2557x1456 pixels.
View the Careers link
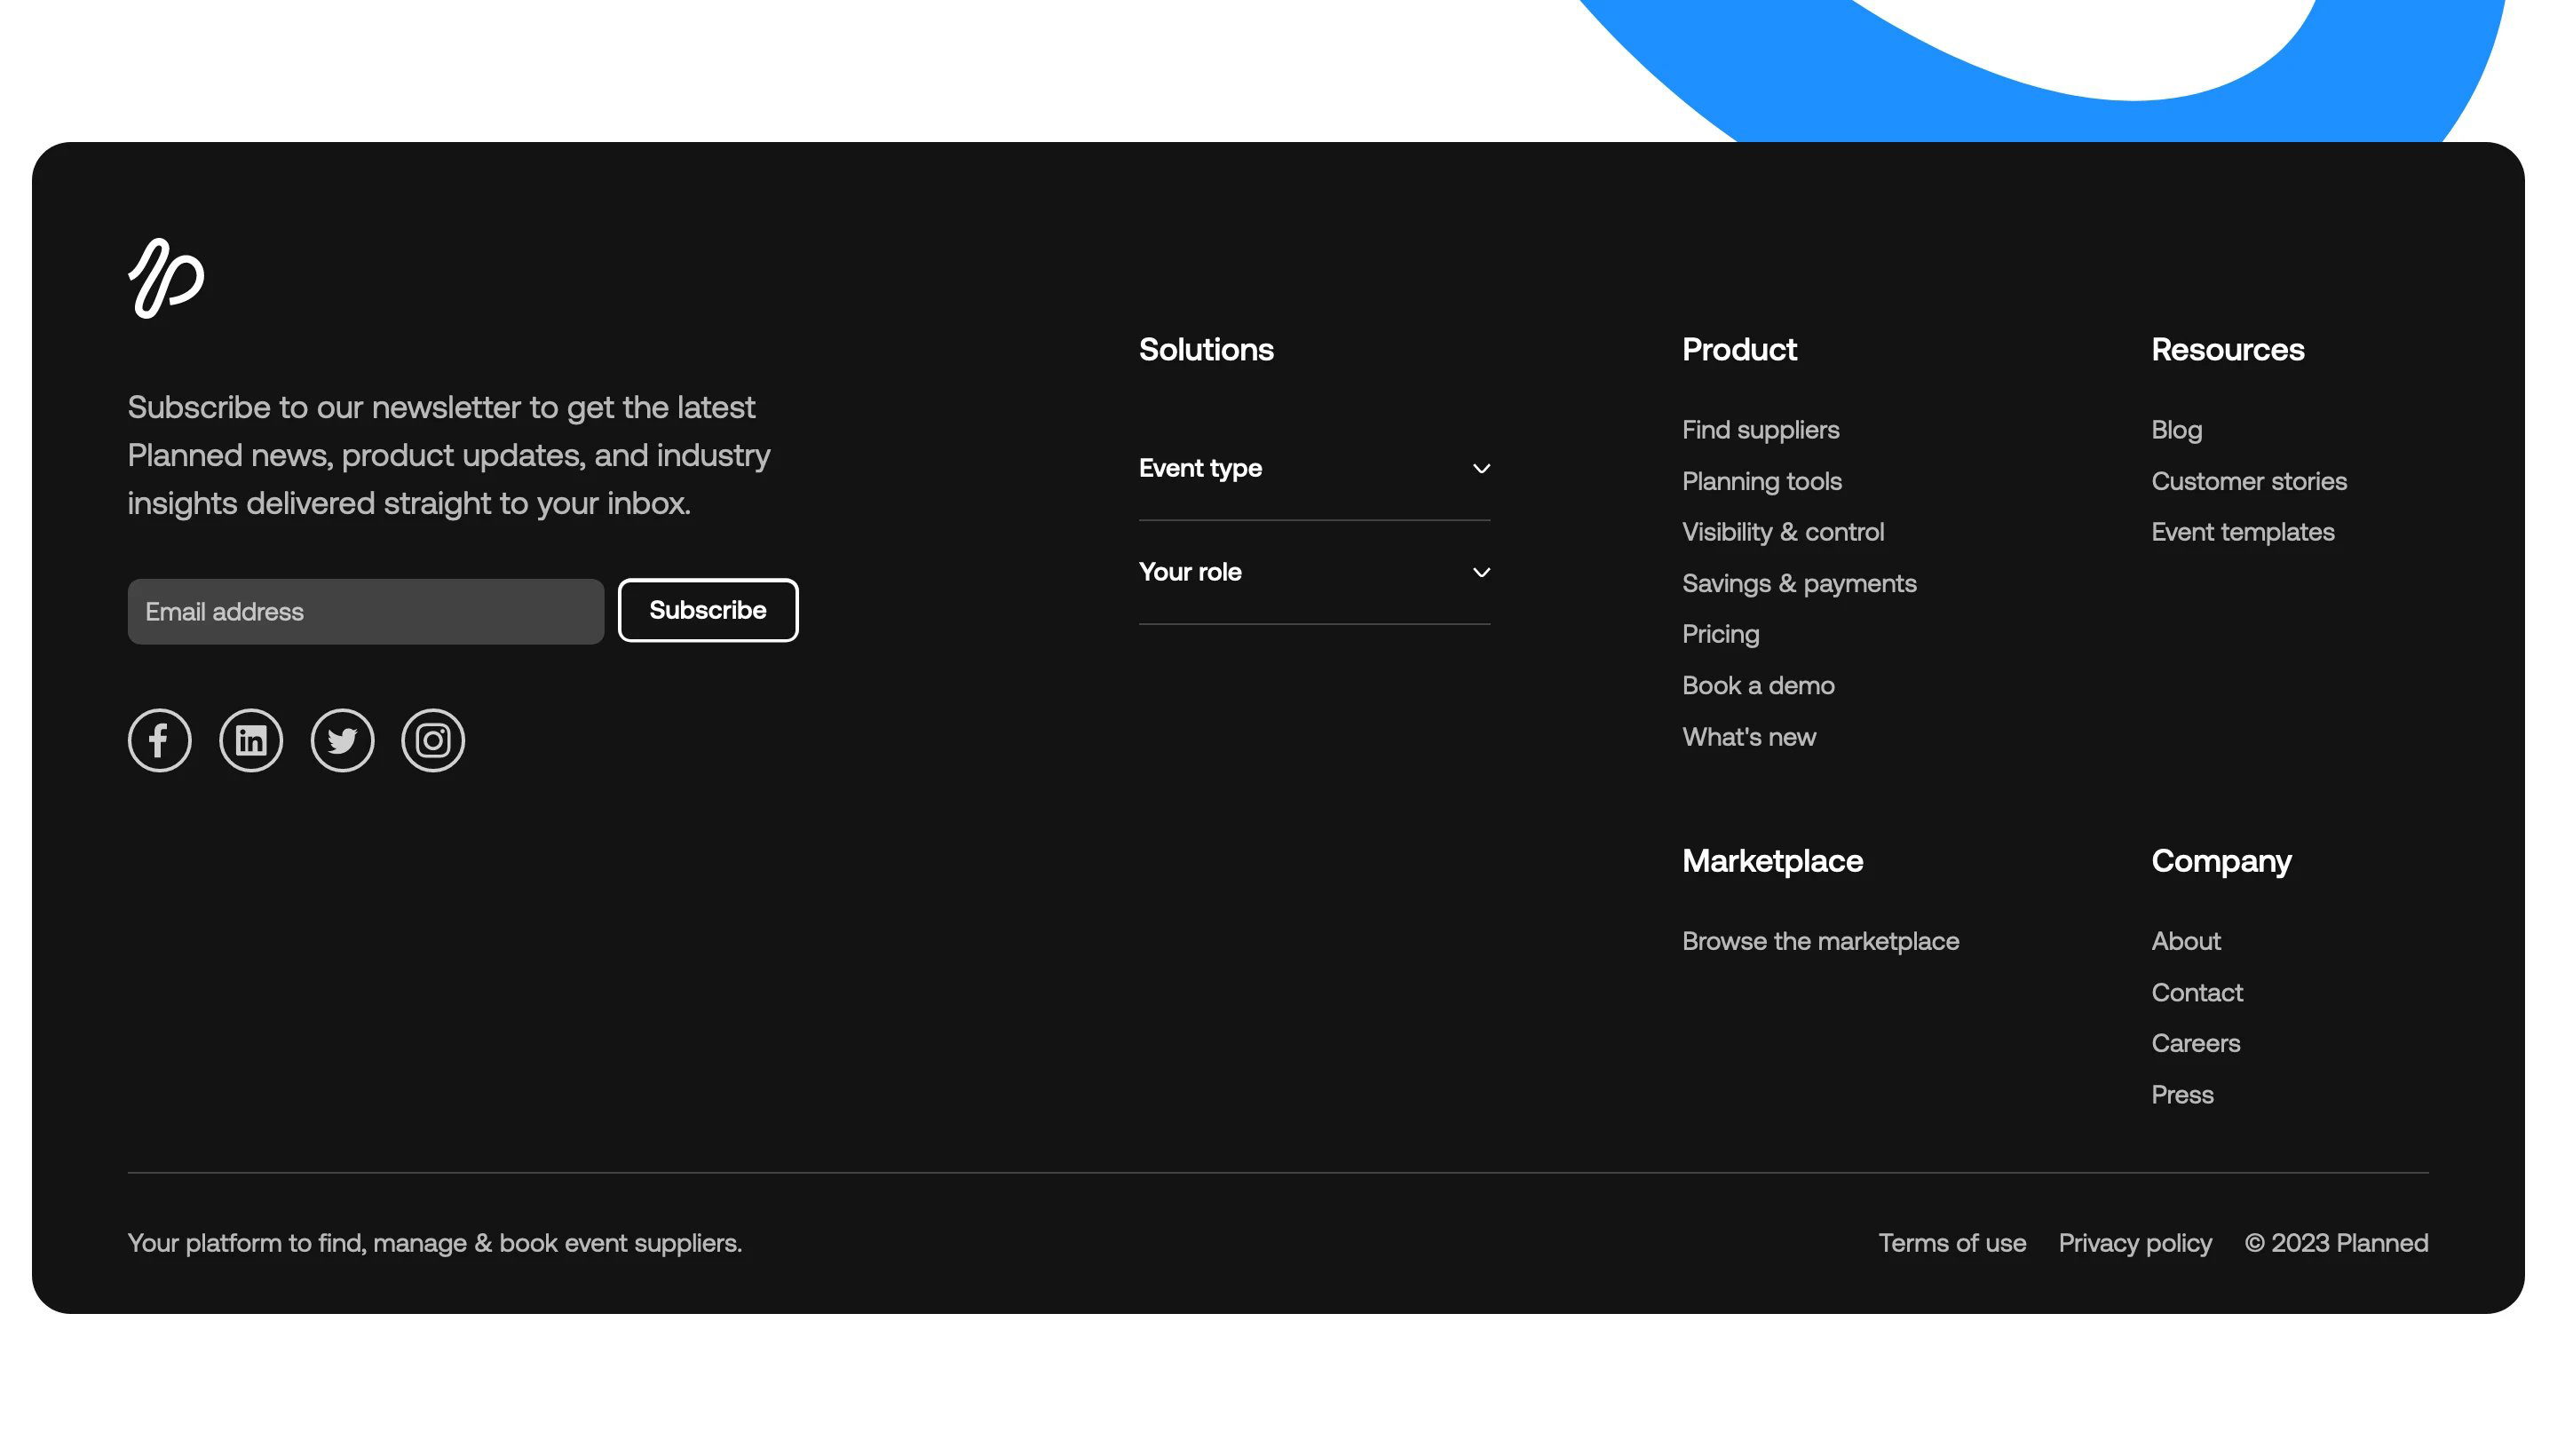coord(2195,1043)
